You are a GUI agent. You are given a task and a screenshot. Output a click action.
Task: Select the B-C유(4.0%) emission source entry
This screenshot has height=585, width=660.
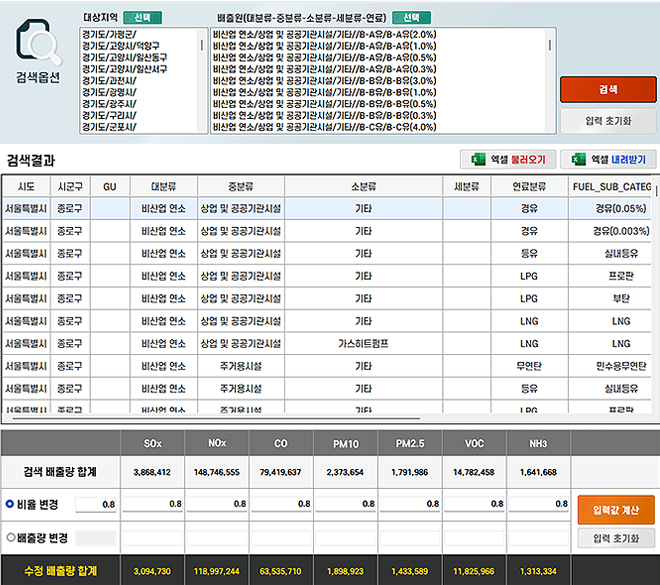[x=325, y=127]
